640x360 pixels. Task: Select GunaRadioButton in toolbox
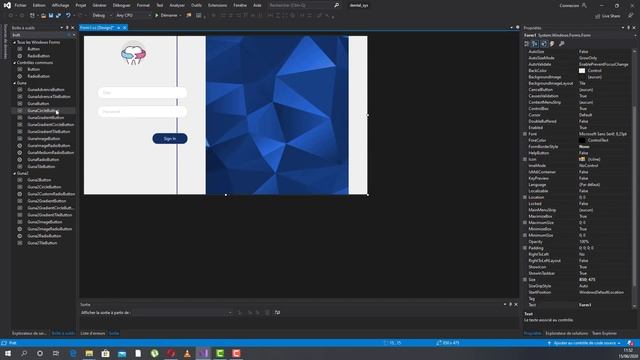[x=43, y=160]
